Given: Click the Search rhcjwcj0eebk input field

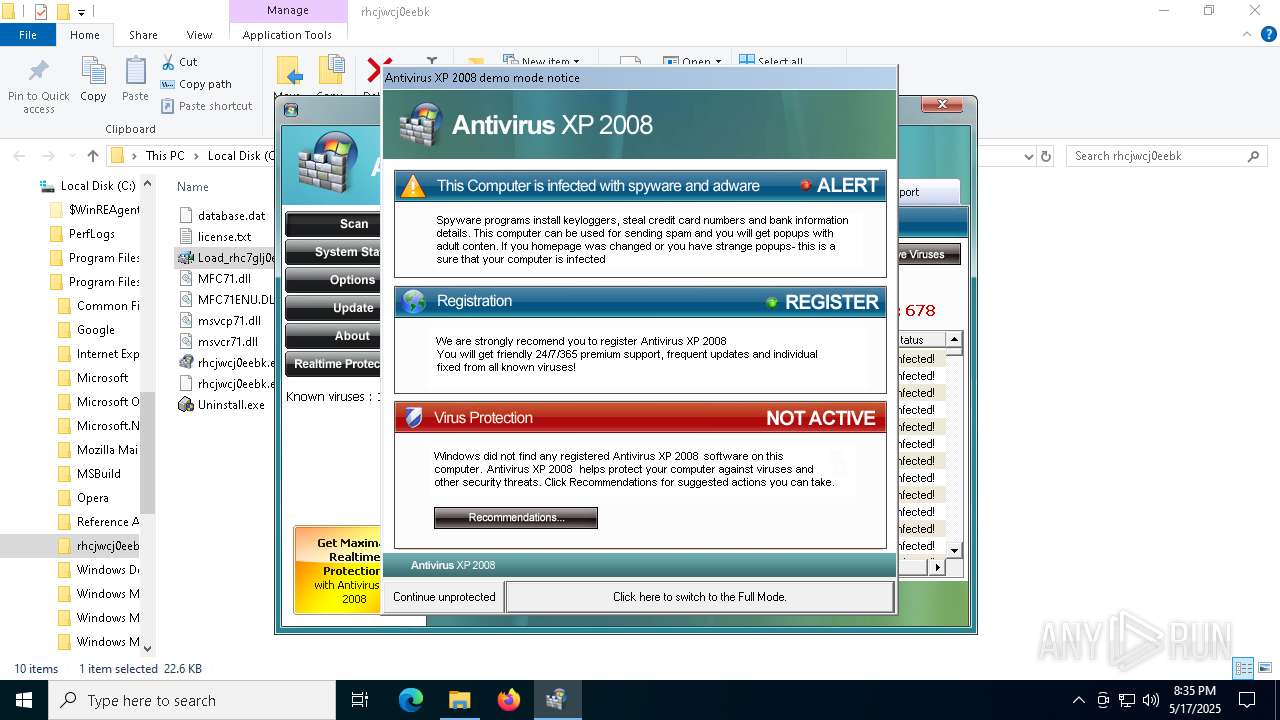Looking at the screenshot, I should pos(1156,156).
